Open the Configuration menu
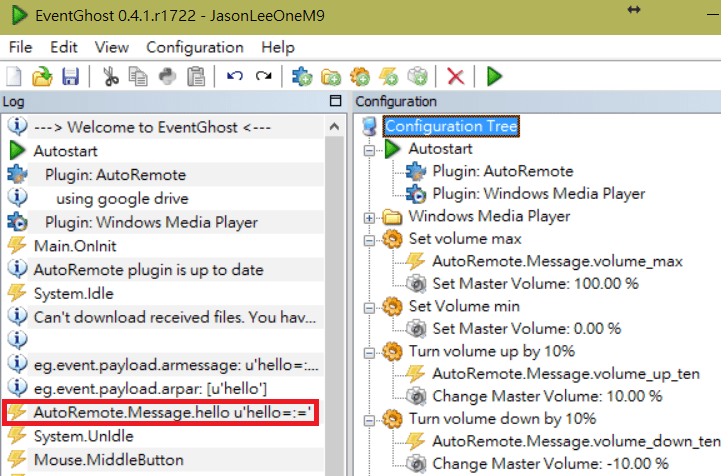721x476 pixels. coord(194,47)
